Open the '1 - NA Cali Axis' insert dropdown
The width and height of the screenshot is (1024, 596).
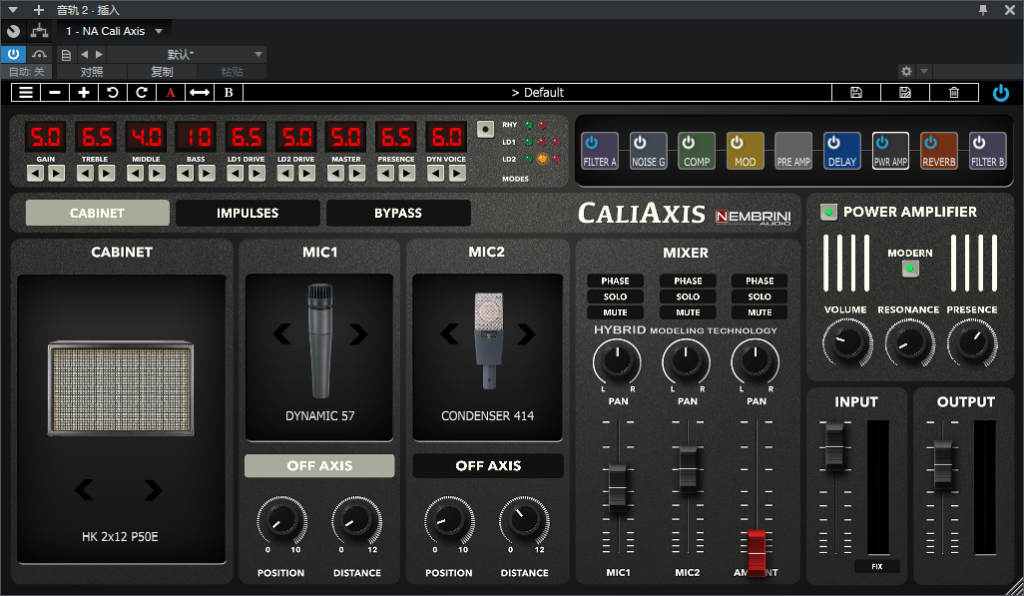114,31
